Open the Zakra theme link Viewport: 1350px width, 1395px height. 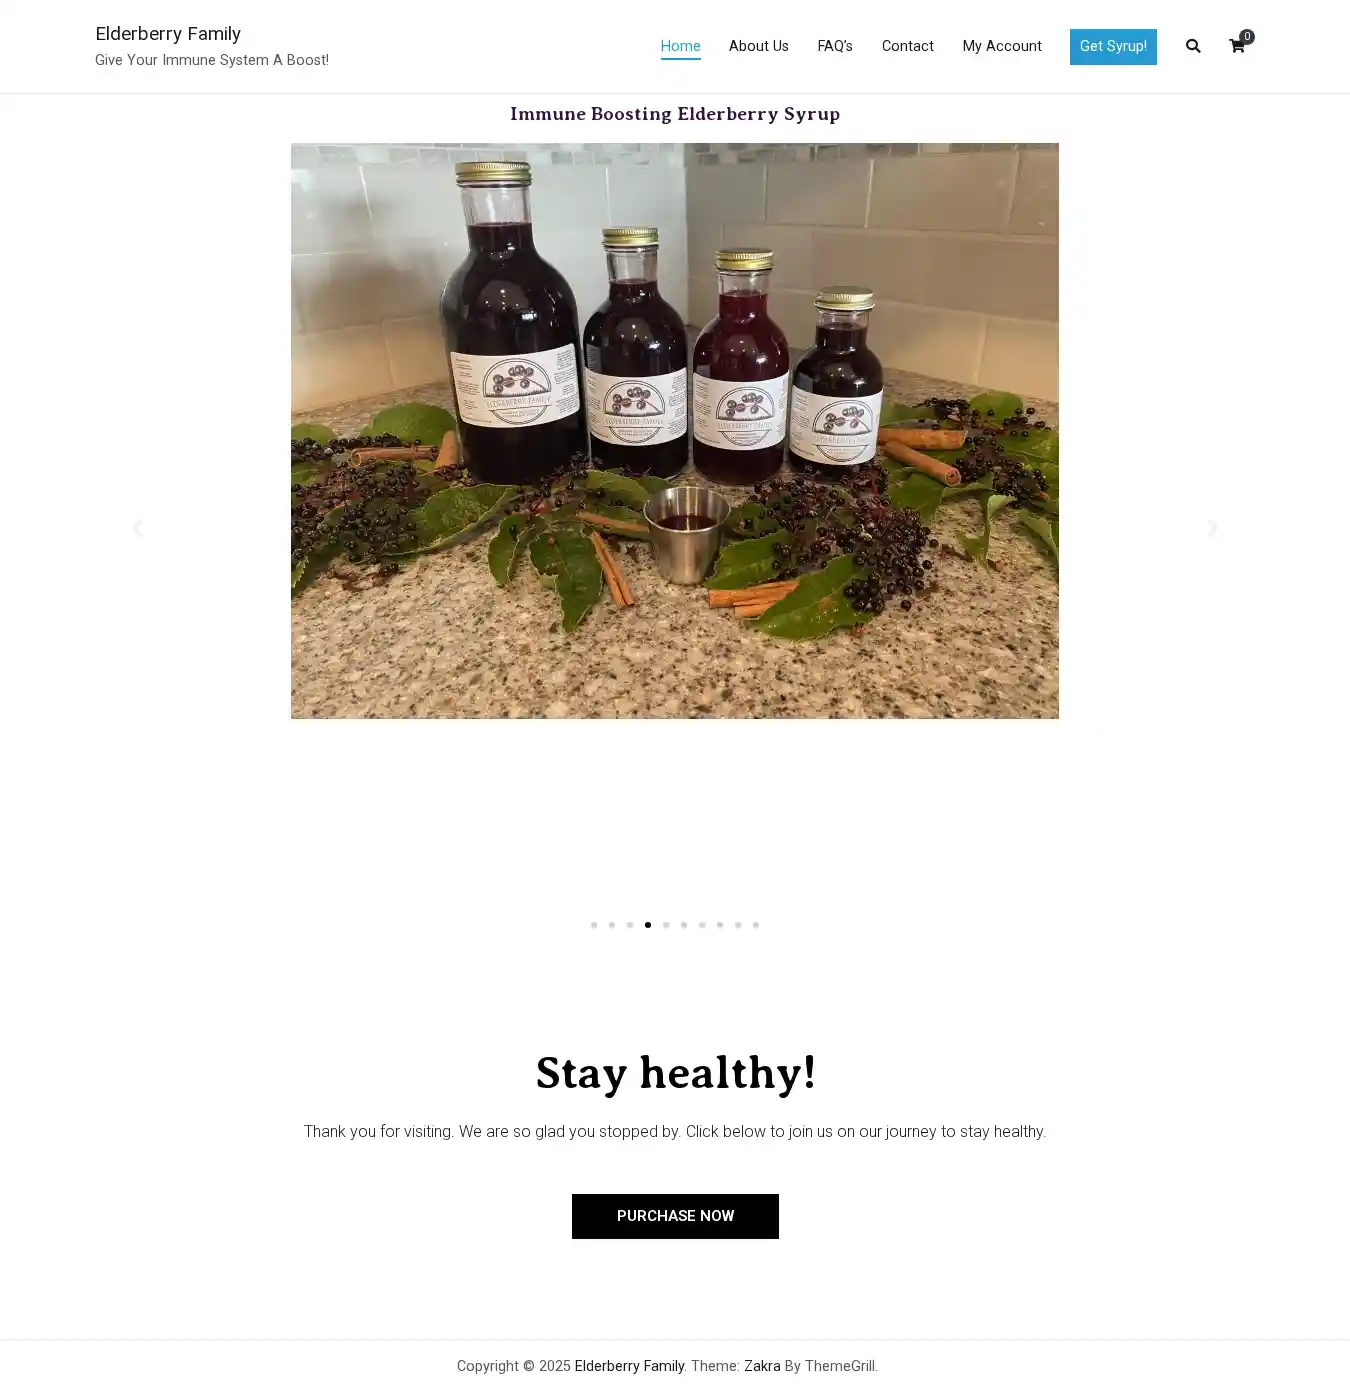pos(762,1366)
